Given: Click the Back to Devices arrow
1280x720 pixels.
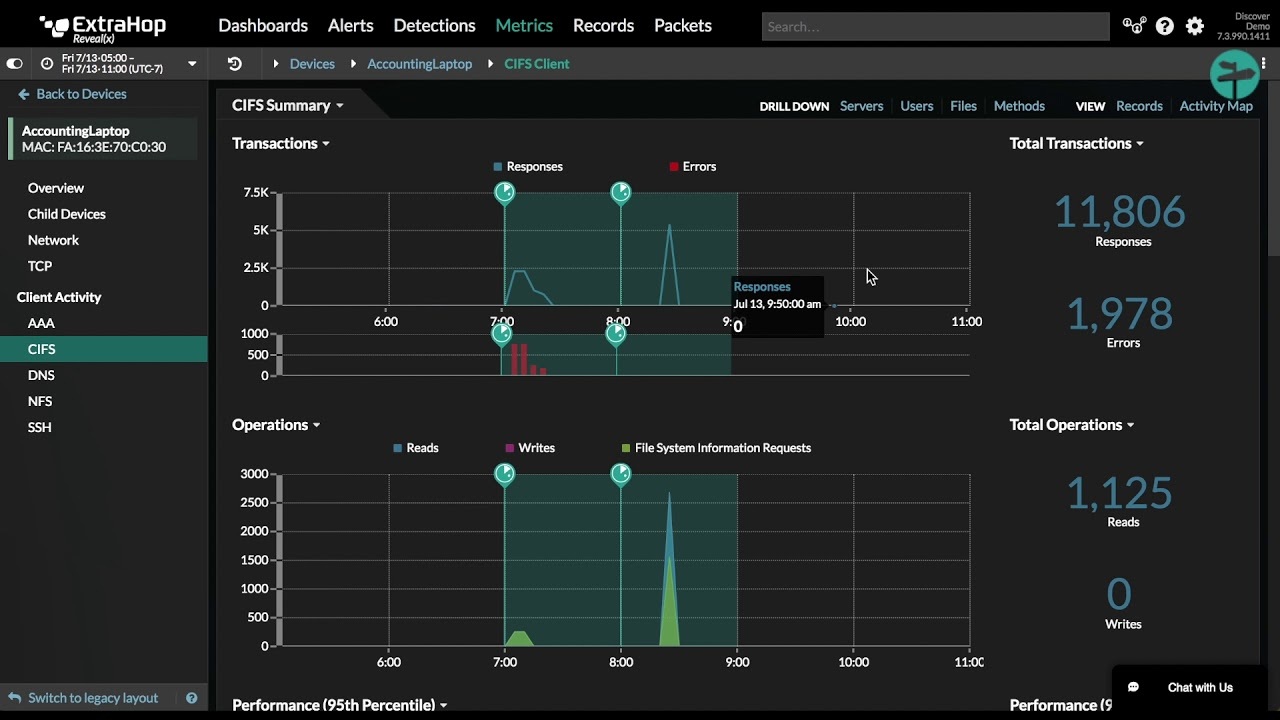Looking at the screenshot, I should click(x=24, y=94).
